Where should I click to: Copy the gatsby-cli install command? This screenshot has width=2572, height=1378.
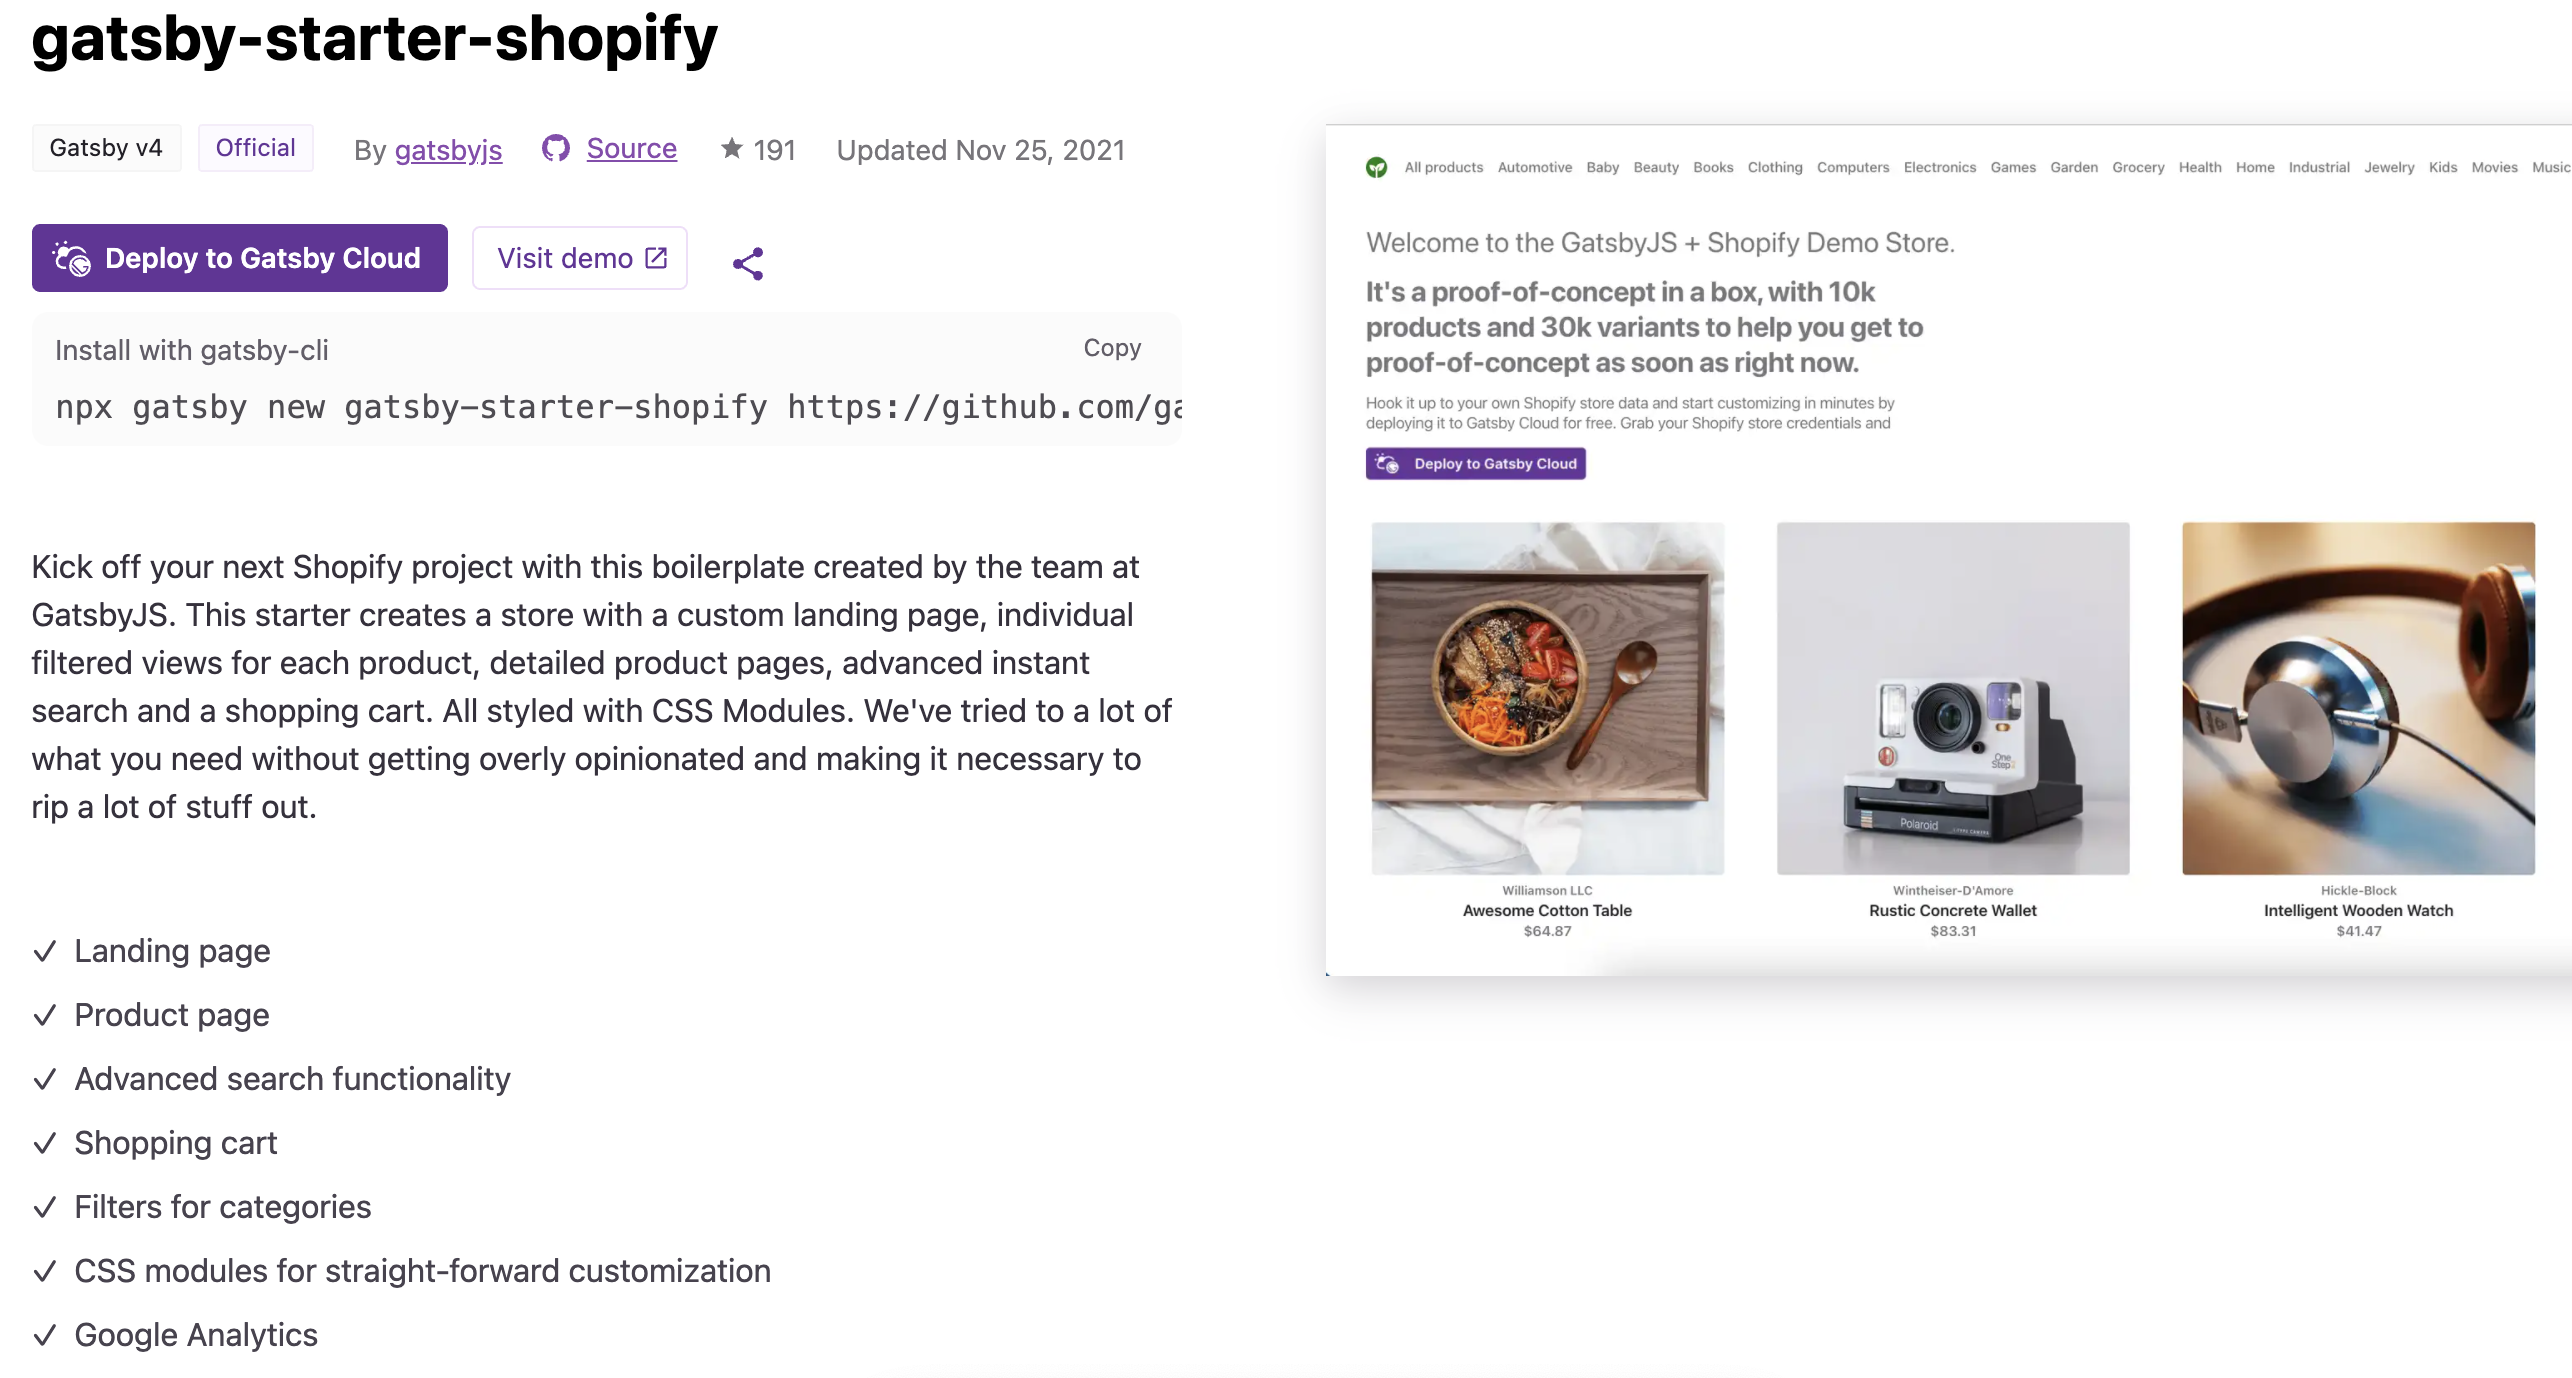(x=1112, y=348)
